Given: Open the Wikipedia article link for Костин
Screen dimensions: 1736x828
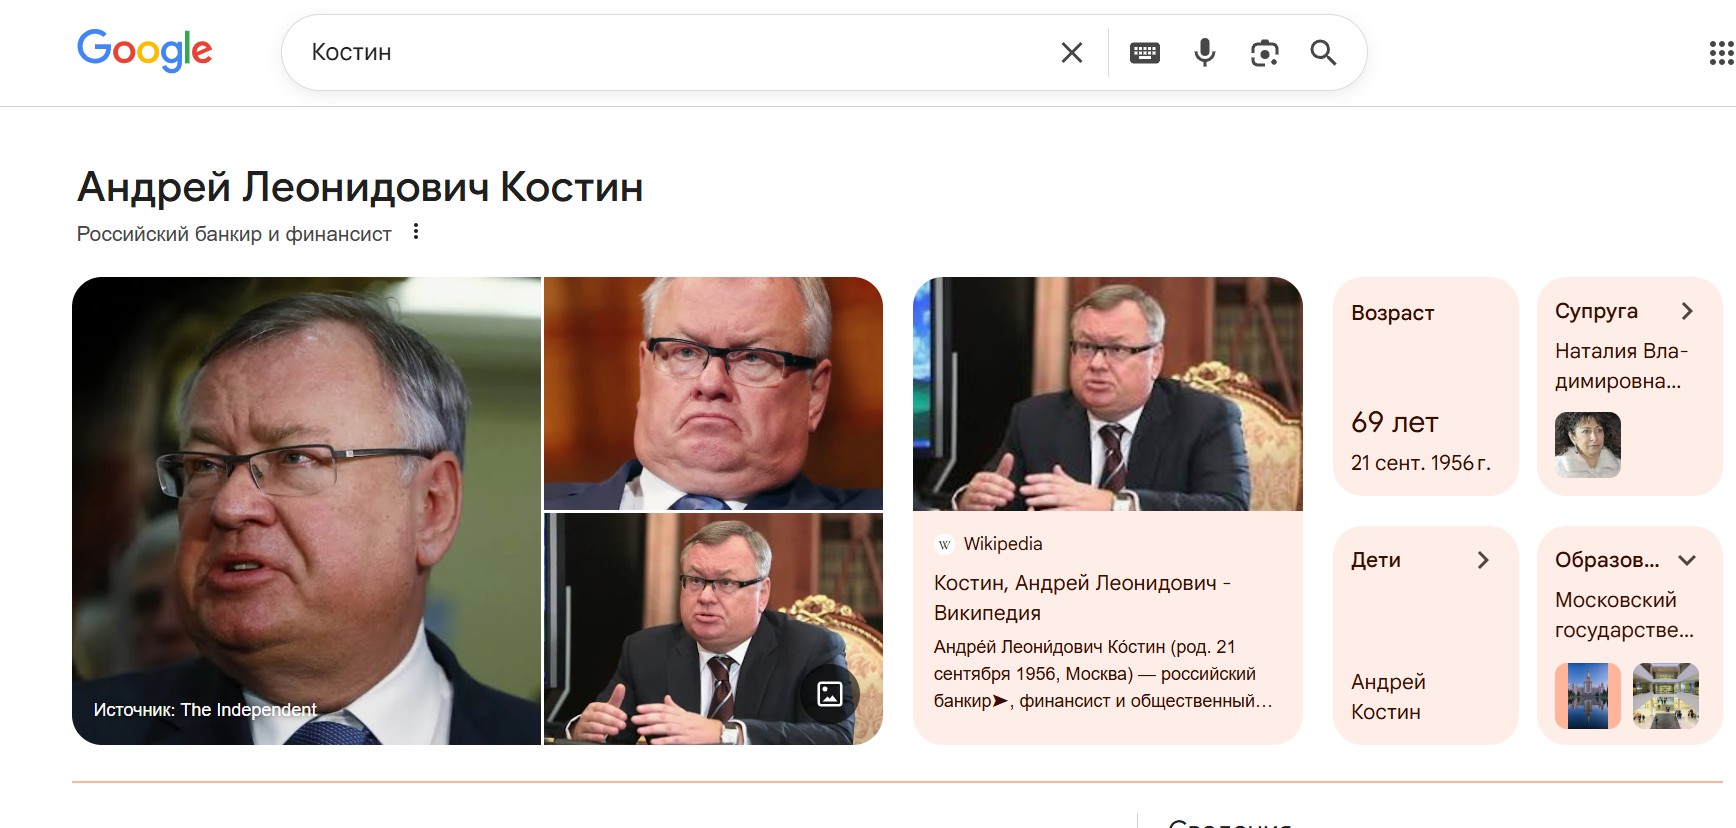Looking at the screenshot, I should click(x=1082, y=597).
